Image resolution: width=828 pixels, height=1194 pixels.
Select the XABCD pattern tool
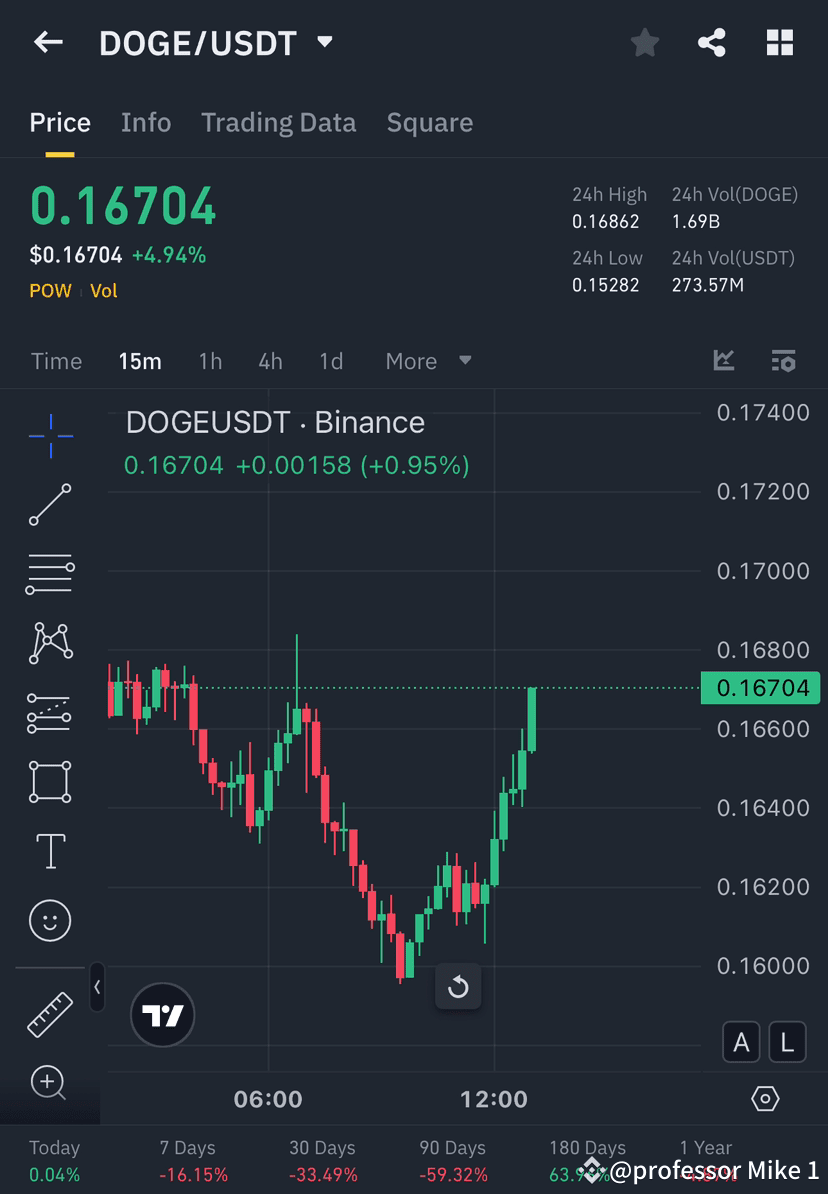point(50,643)
